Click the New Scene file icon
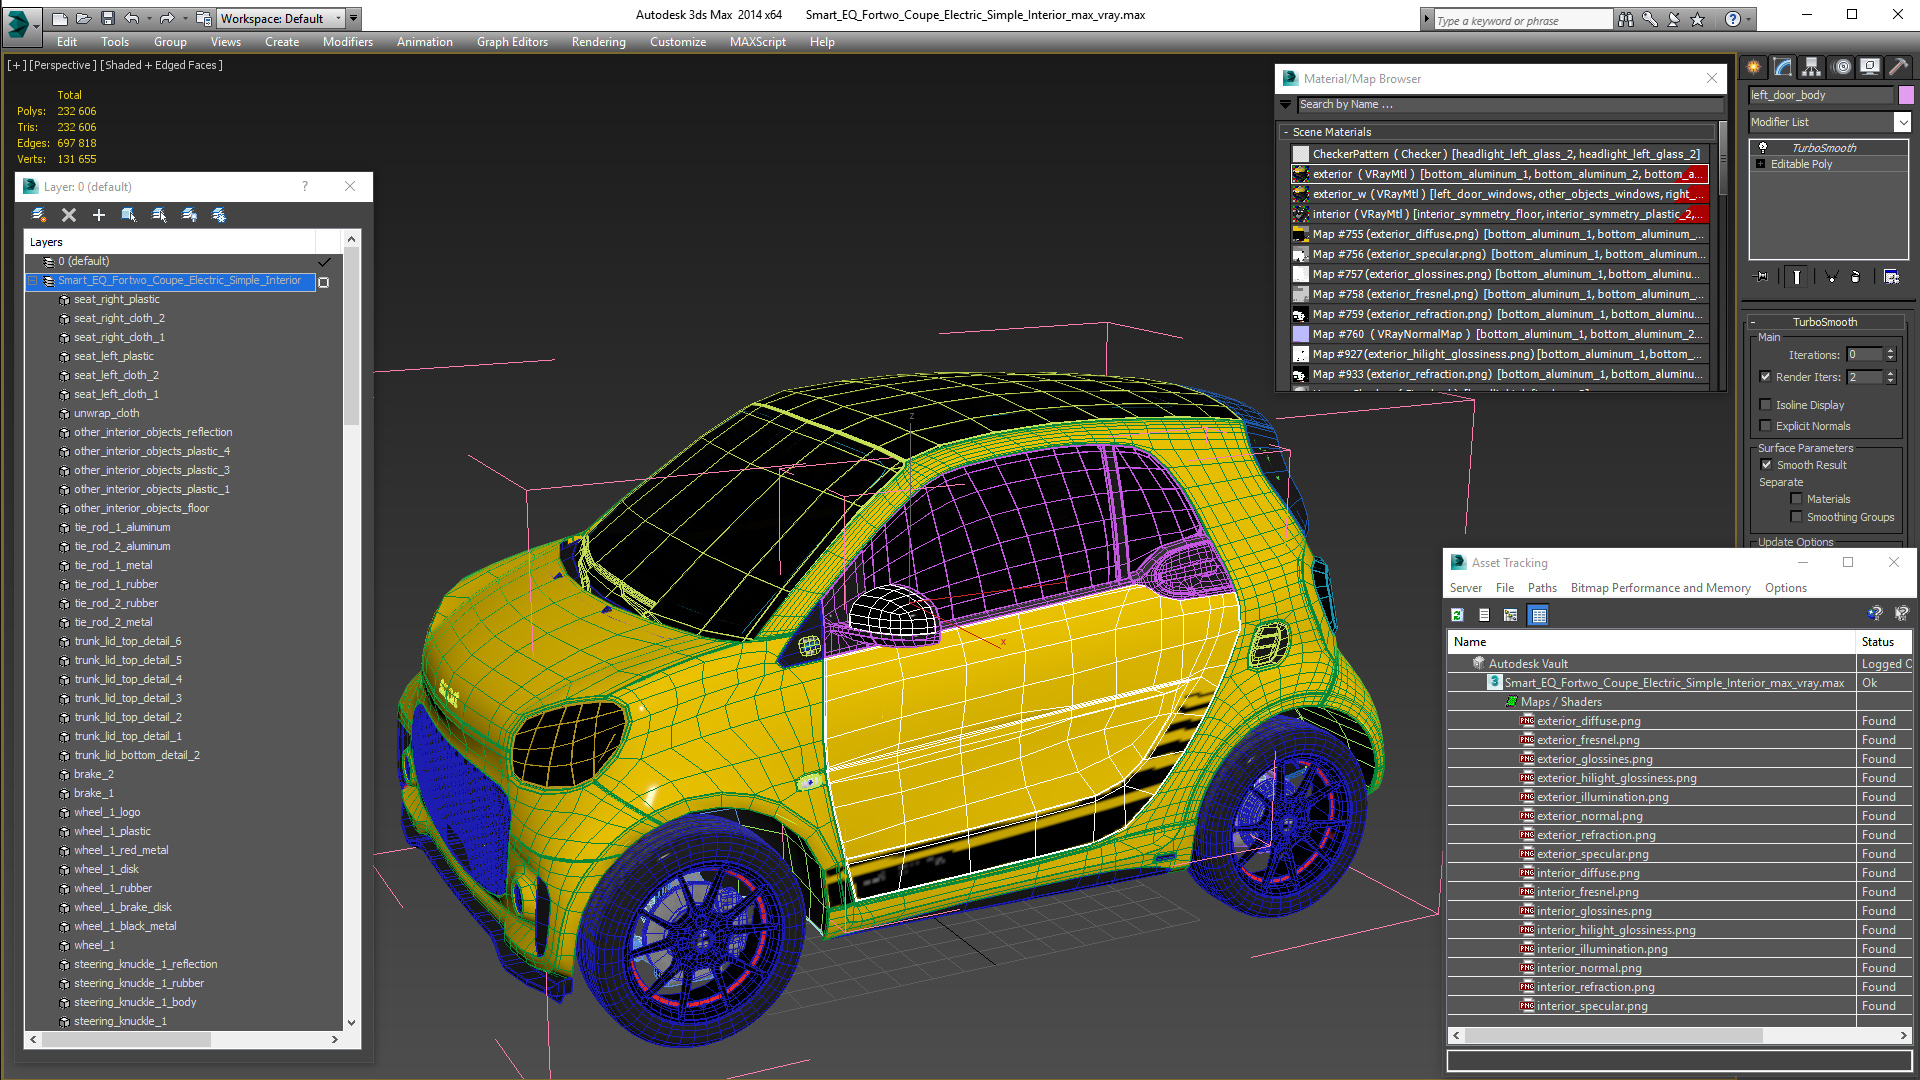Screen dimensions: 1920x1080 tap(60, 18)
